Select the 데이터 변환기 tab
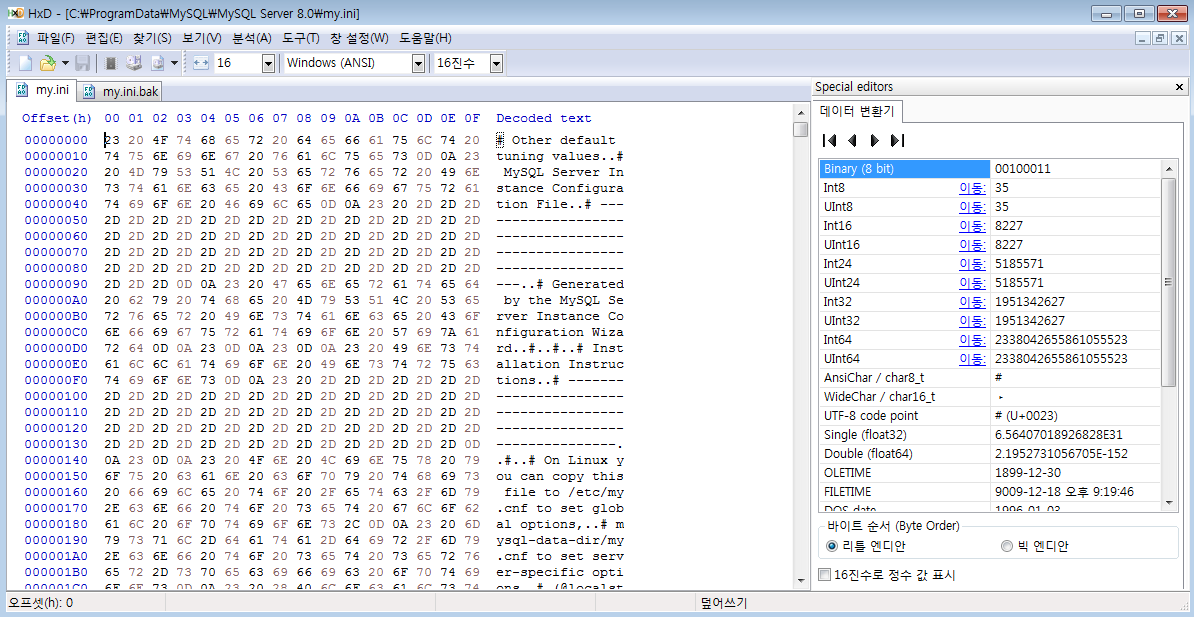1194x617 pixels. coord(858,111)
